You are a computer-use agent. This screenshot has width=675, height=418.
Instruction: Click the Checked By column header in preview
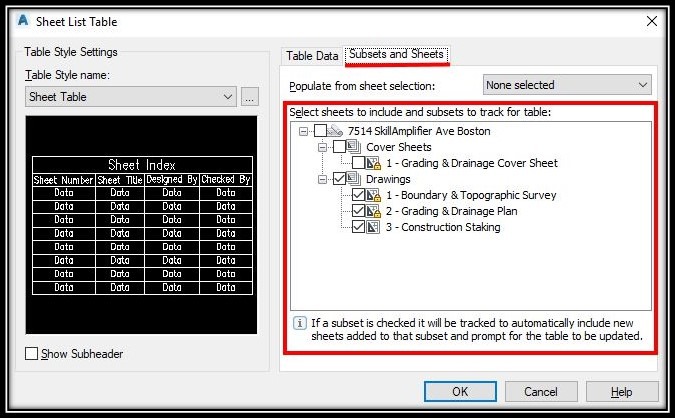click(x=226, y=180)
